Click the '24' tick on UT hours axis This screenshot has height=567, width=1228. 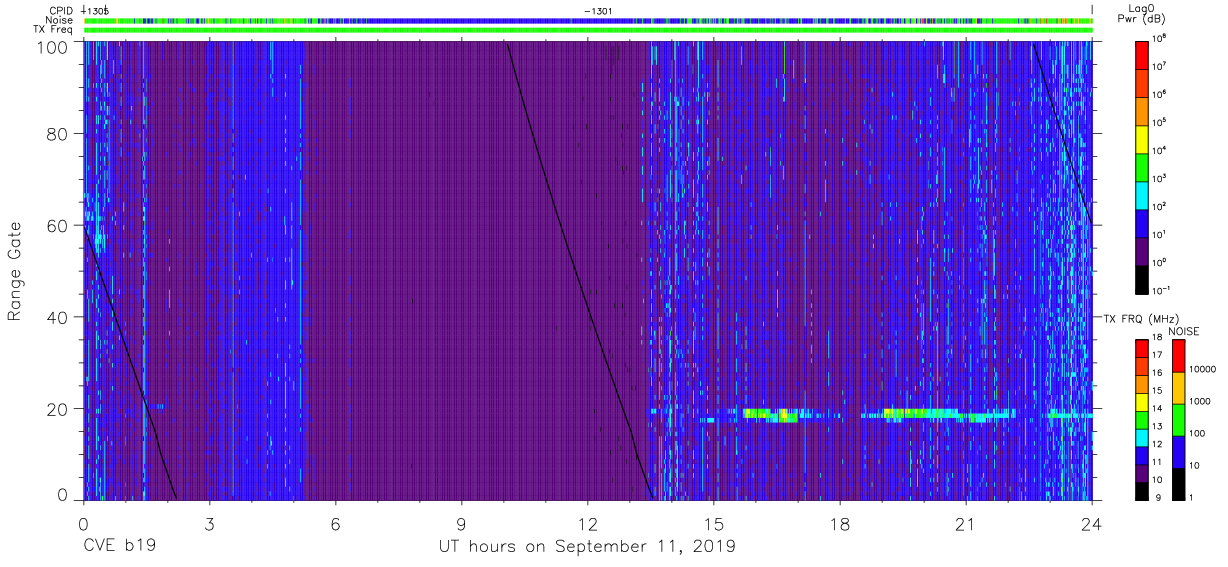click(1092, 523)
